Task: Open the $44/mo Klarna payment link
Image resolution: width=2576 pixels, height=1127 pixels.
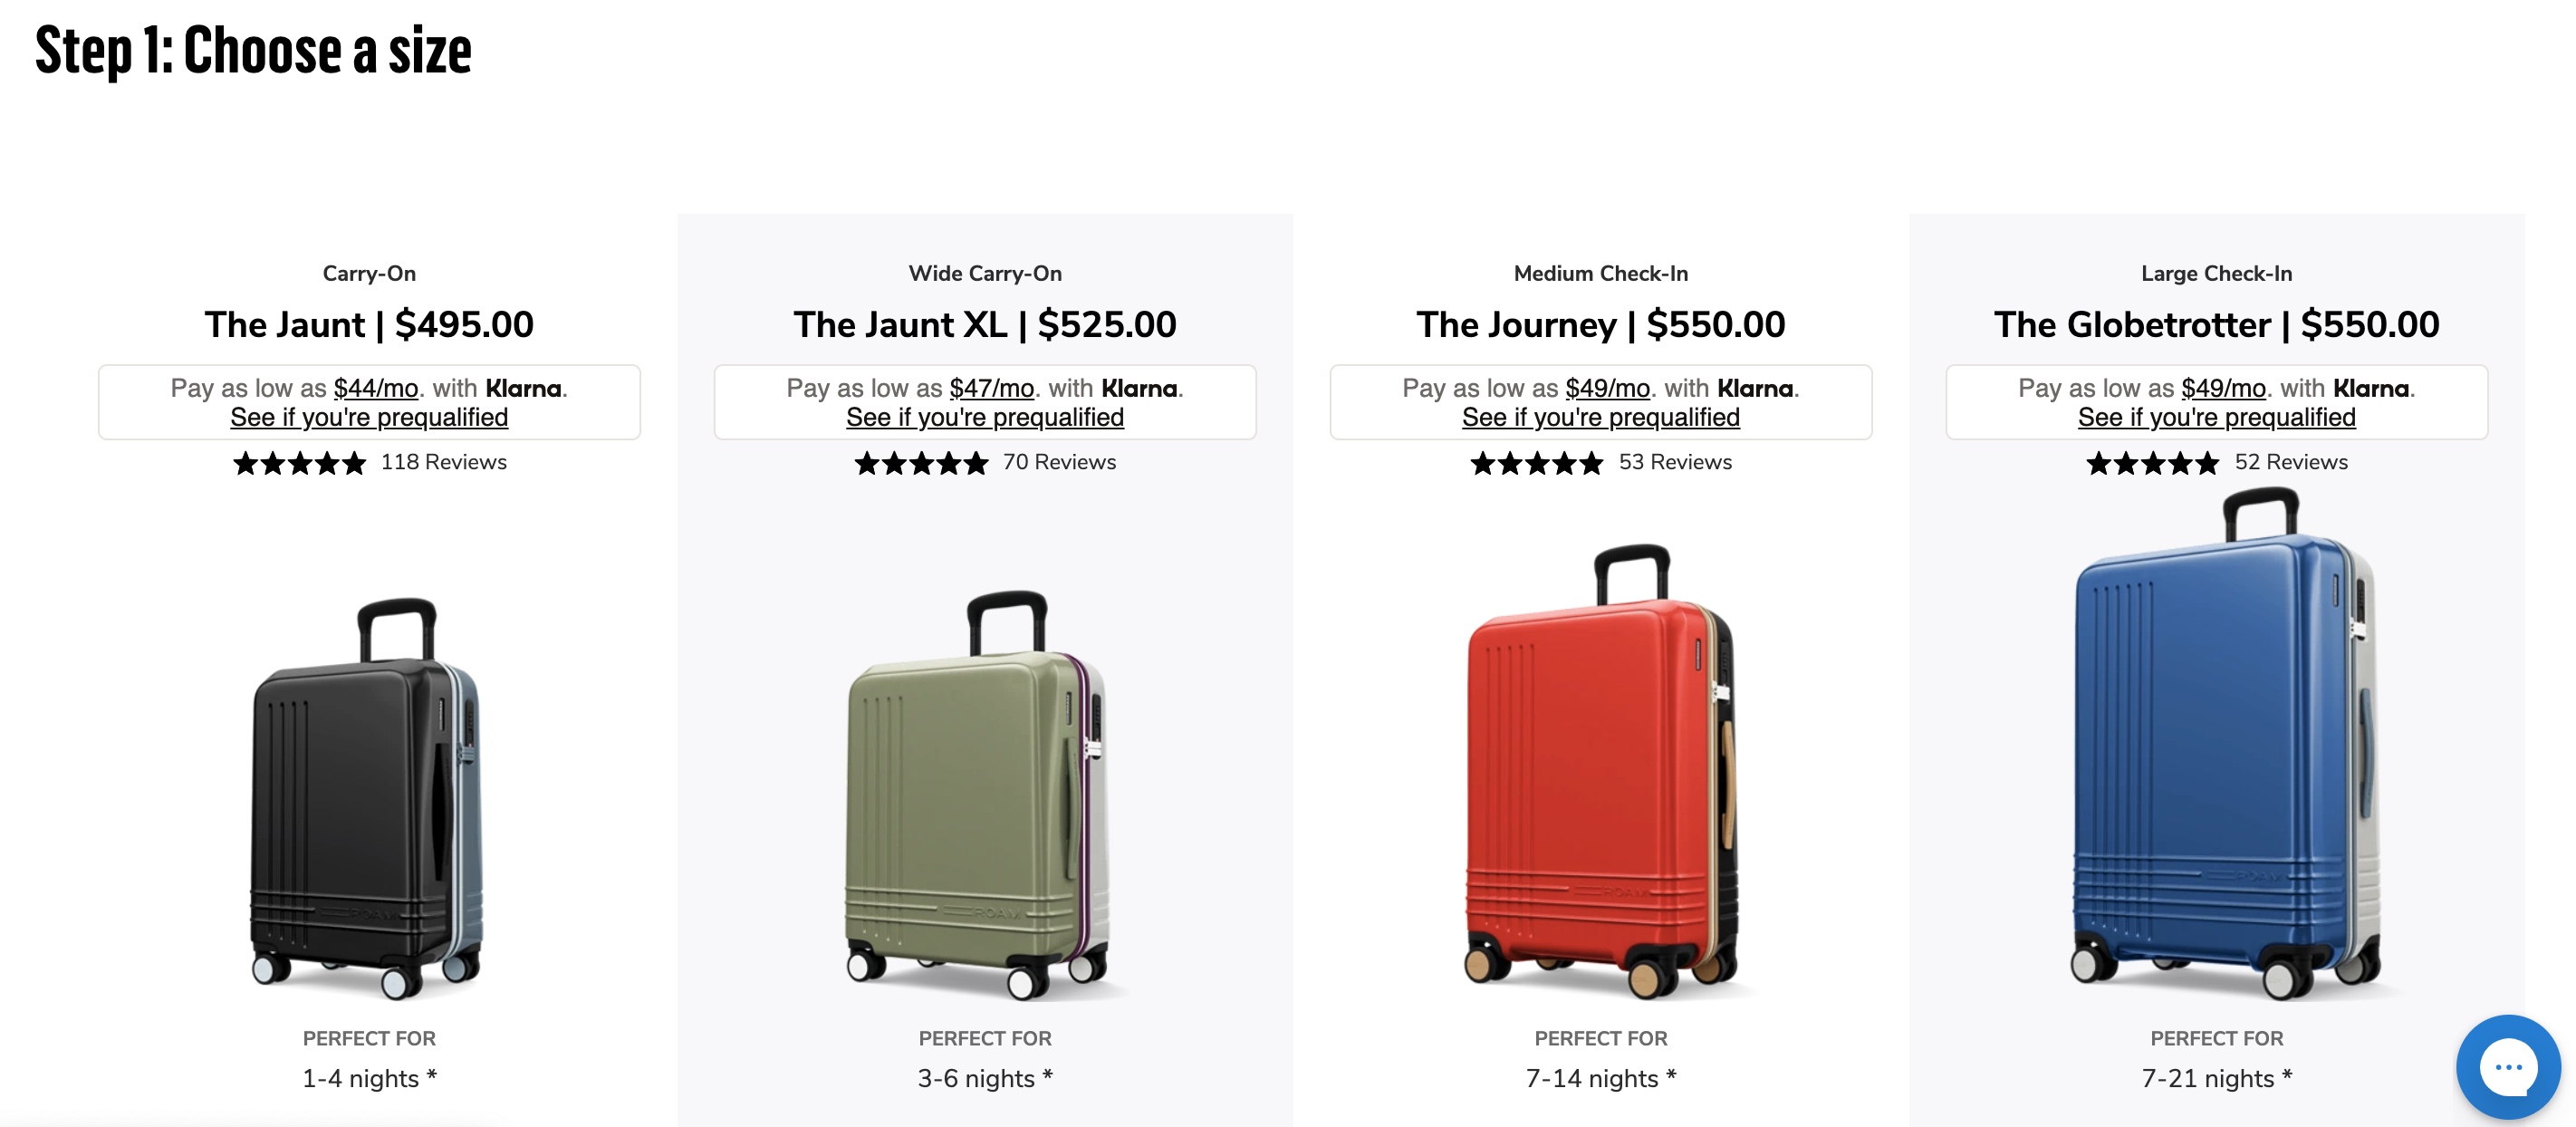Action: 376,388
